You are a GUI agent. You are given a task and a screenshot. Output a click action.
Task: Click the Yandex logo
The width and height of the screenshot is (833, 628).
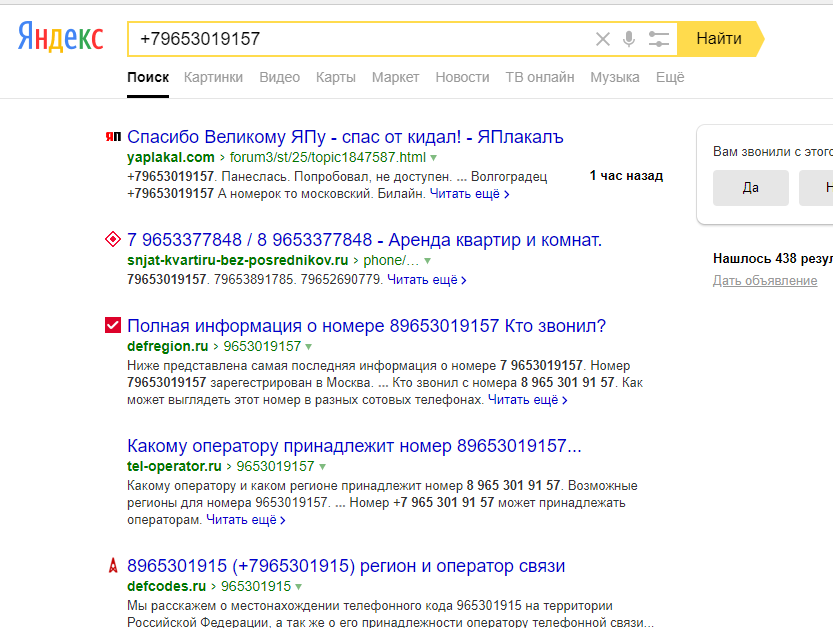coord(60,37)
